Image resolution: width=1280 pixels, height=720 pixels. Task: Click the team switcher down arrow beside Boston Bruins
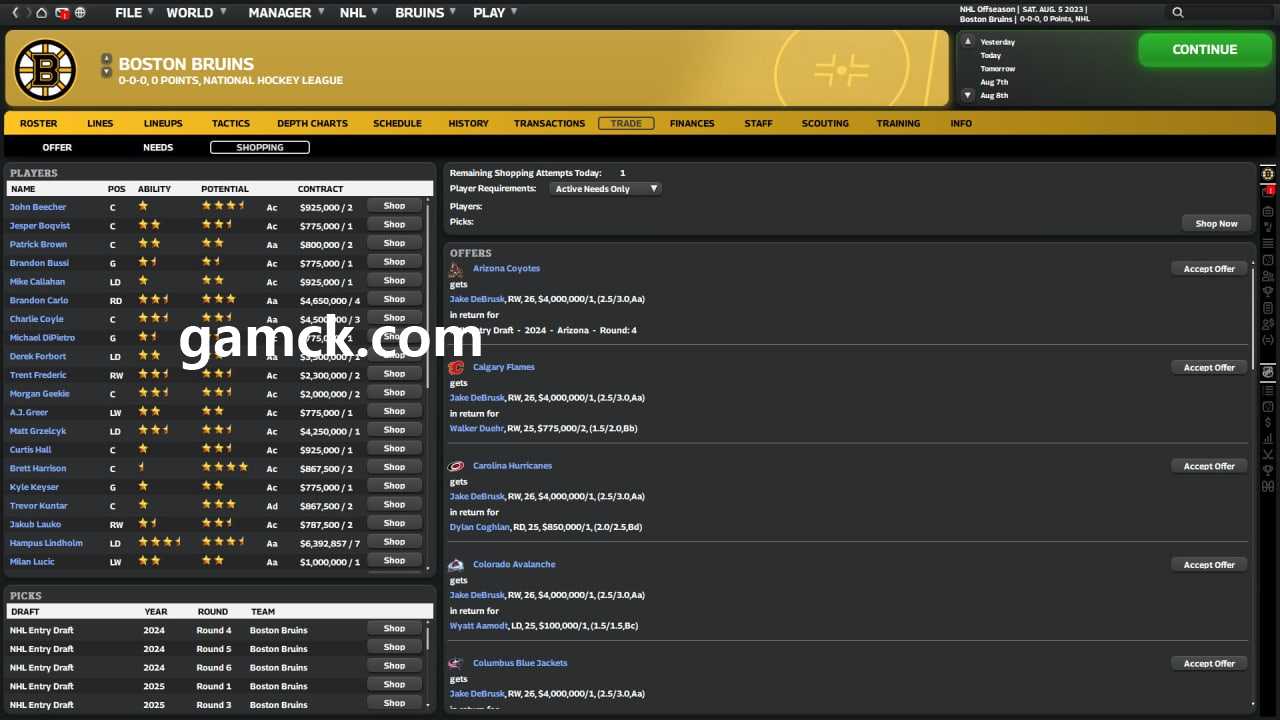pos(106,72)
